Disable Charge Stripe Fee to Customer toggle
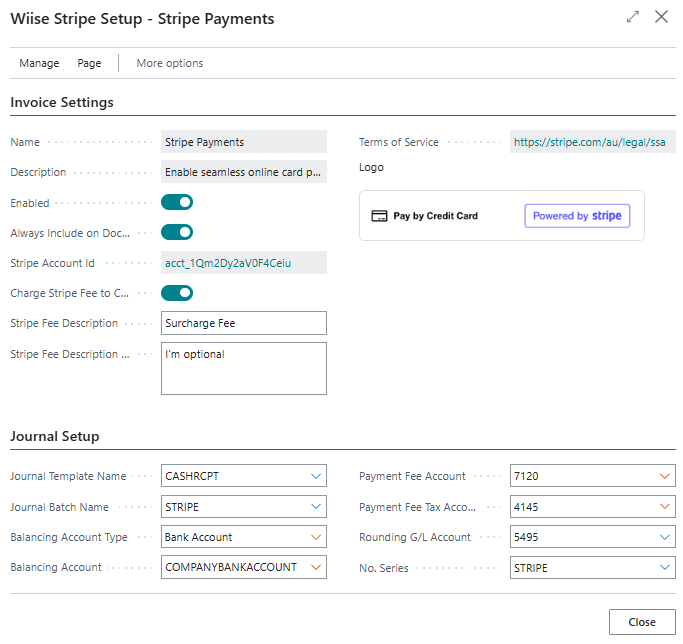The image size is (683, 644). pos(177,293)
